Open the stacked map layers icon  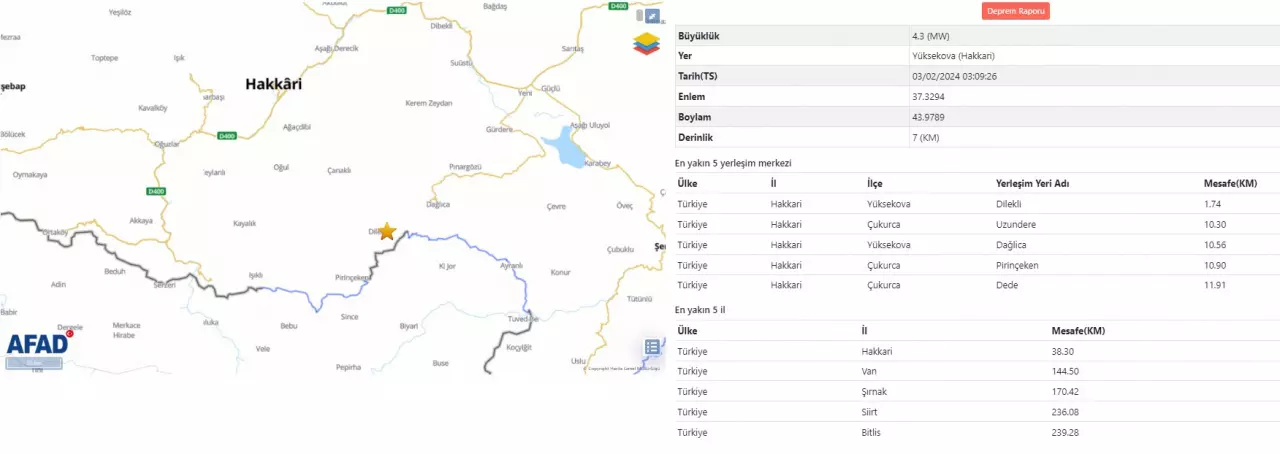(646, 44)
